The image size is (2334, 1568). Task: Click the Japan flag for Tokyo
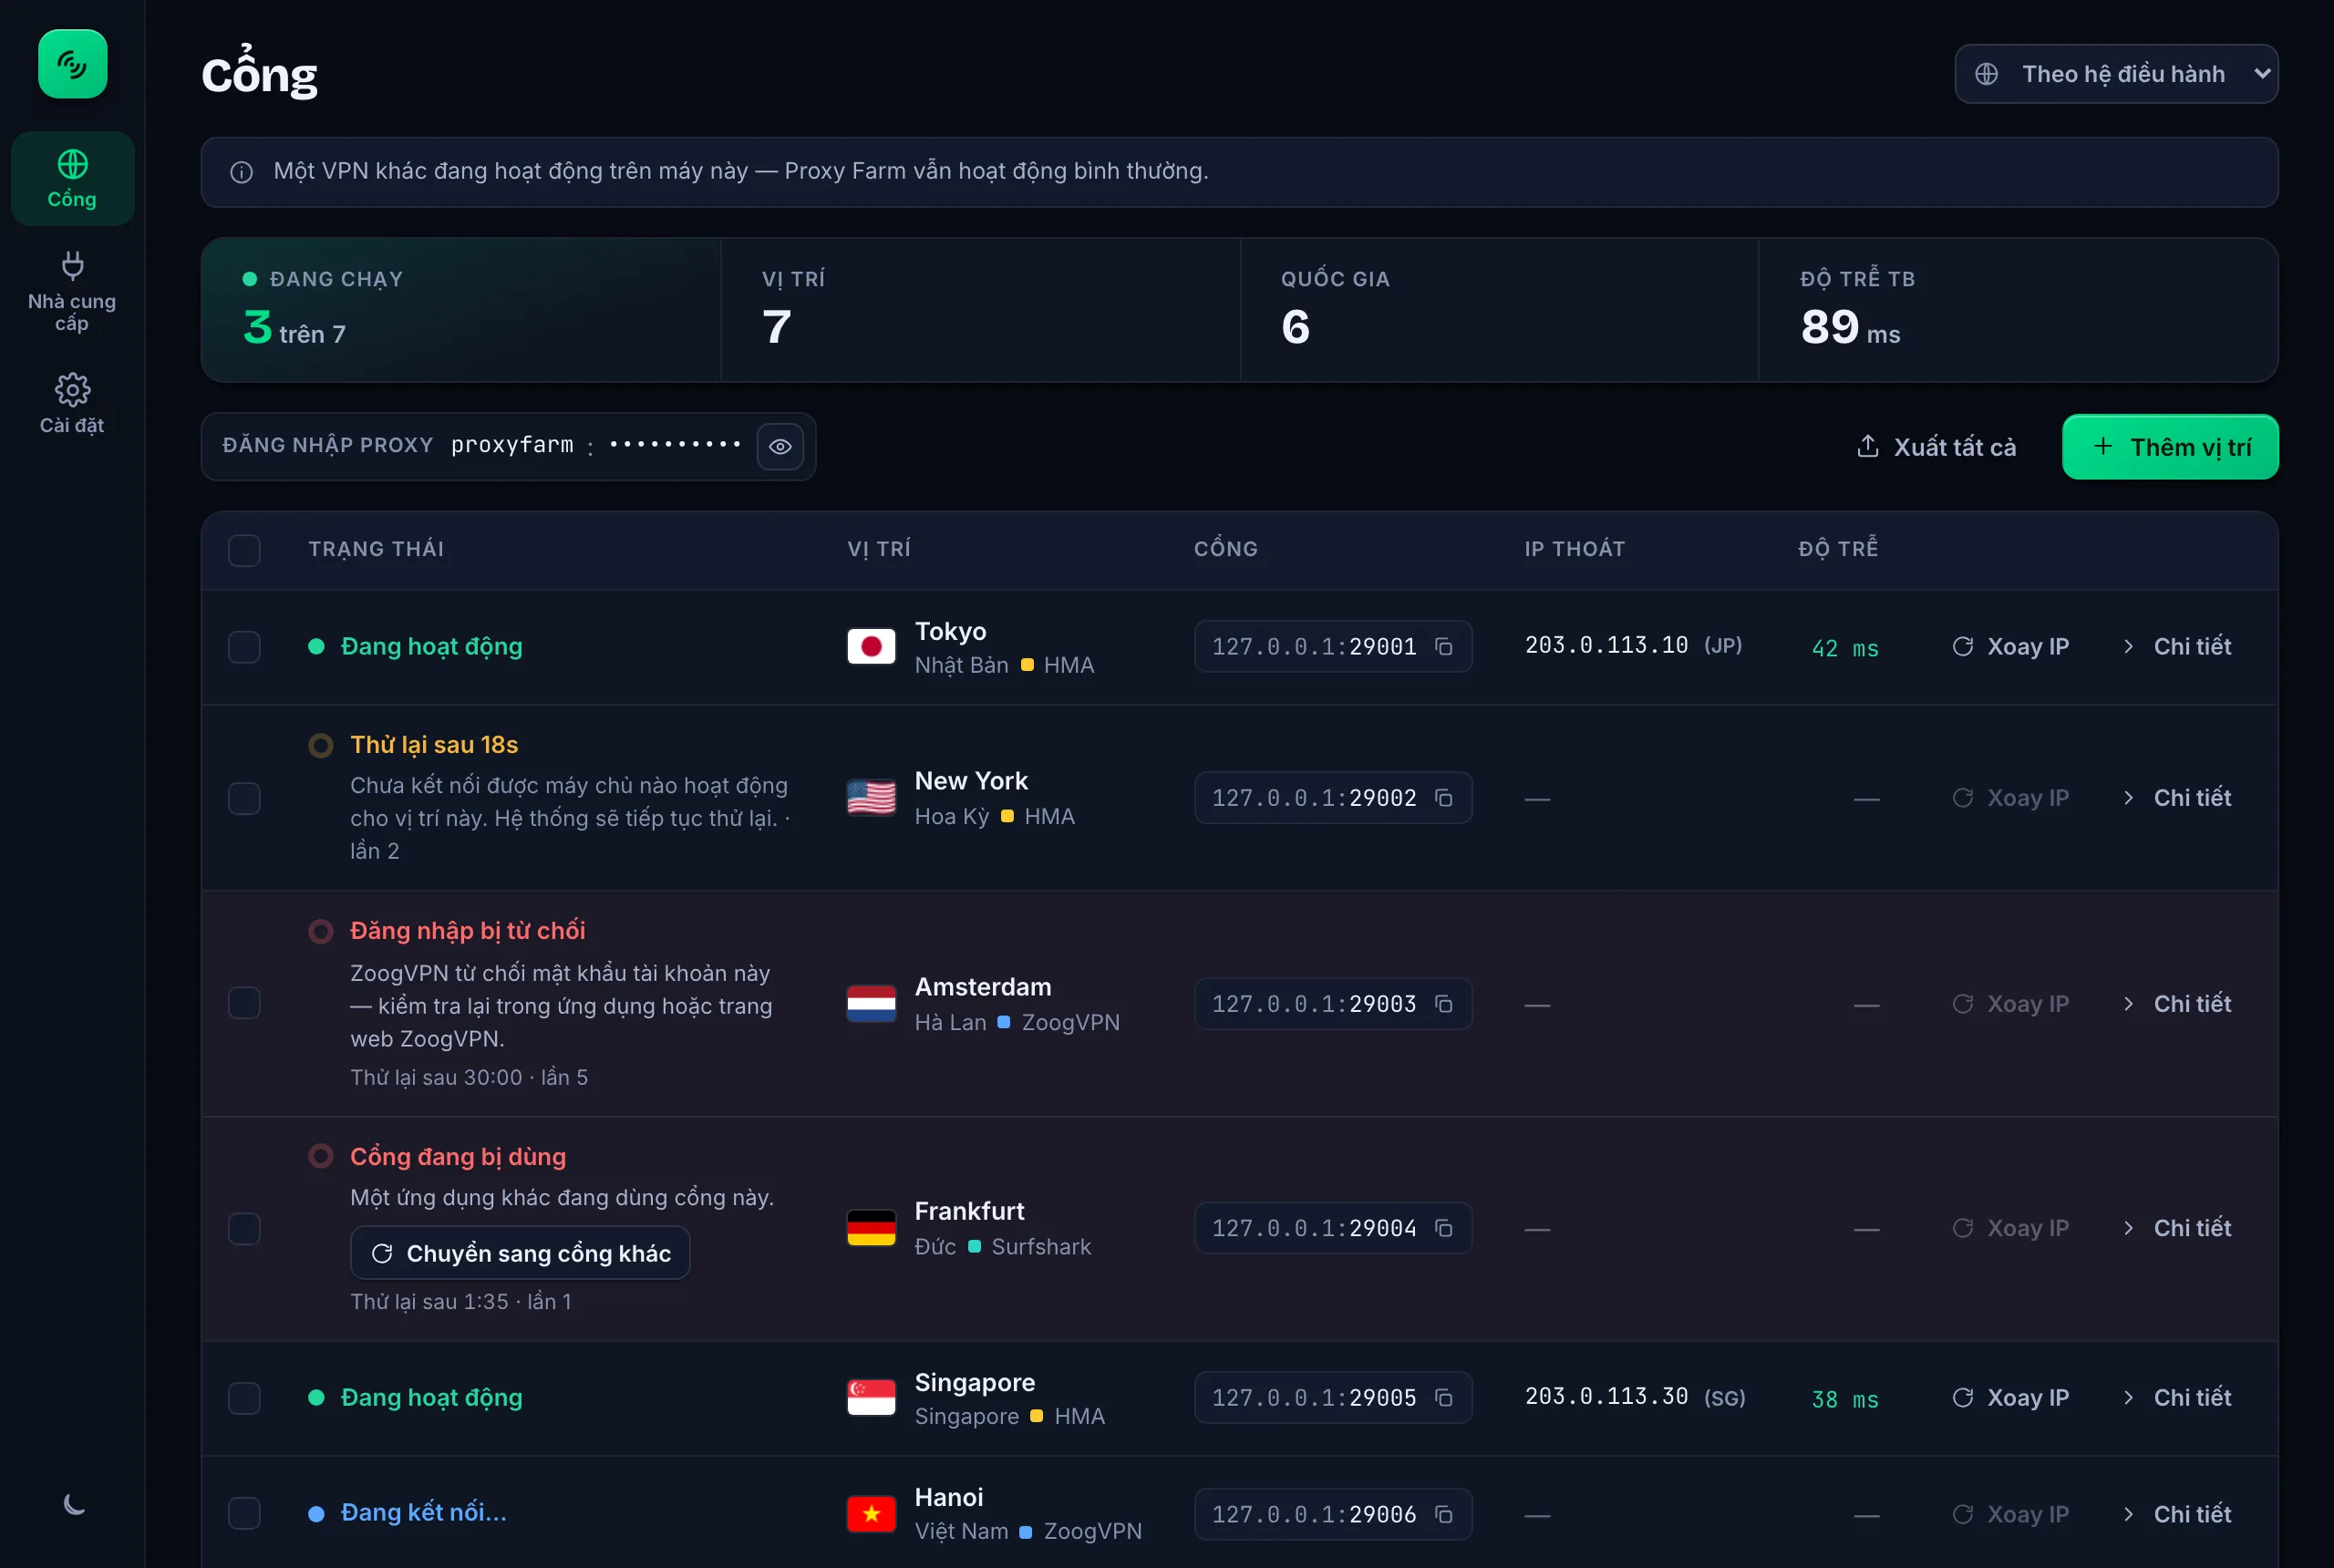[x=871, y=647]
